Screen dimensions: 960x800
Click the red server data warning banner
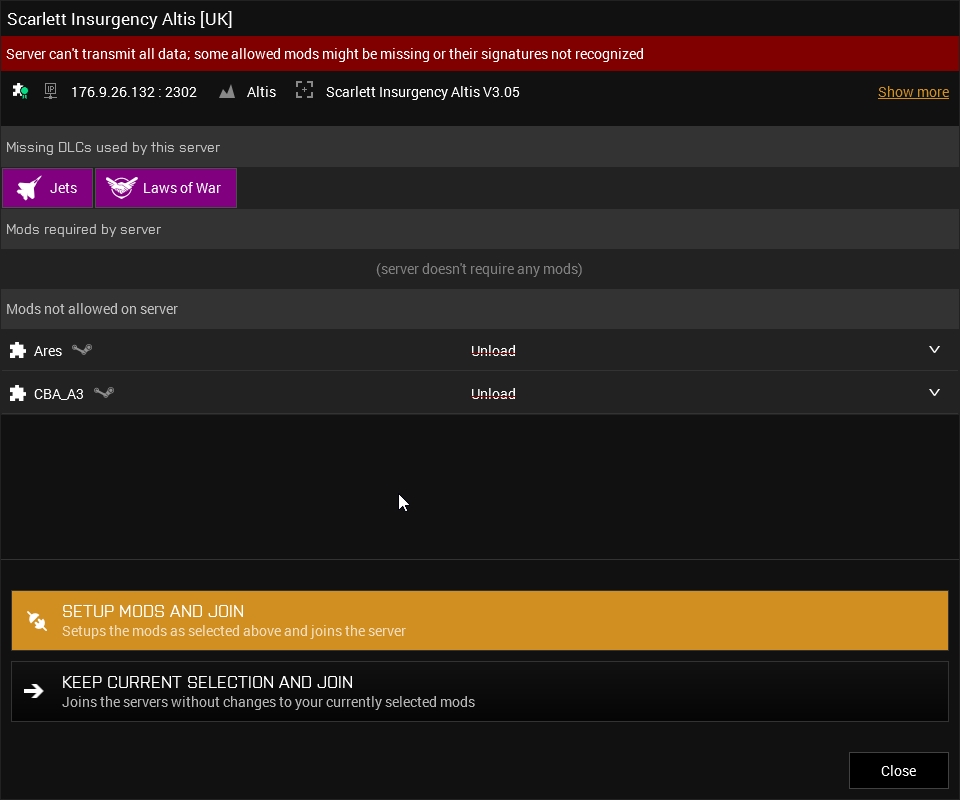(x=480, y=54)
